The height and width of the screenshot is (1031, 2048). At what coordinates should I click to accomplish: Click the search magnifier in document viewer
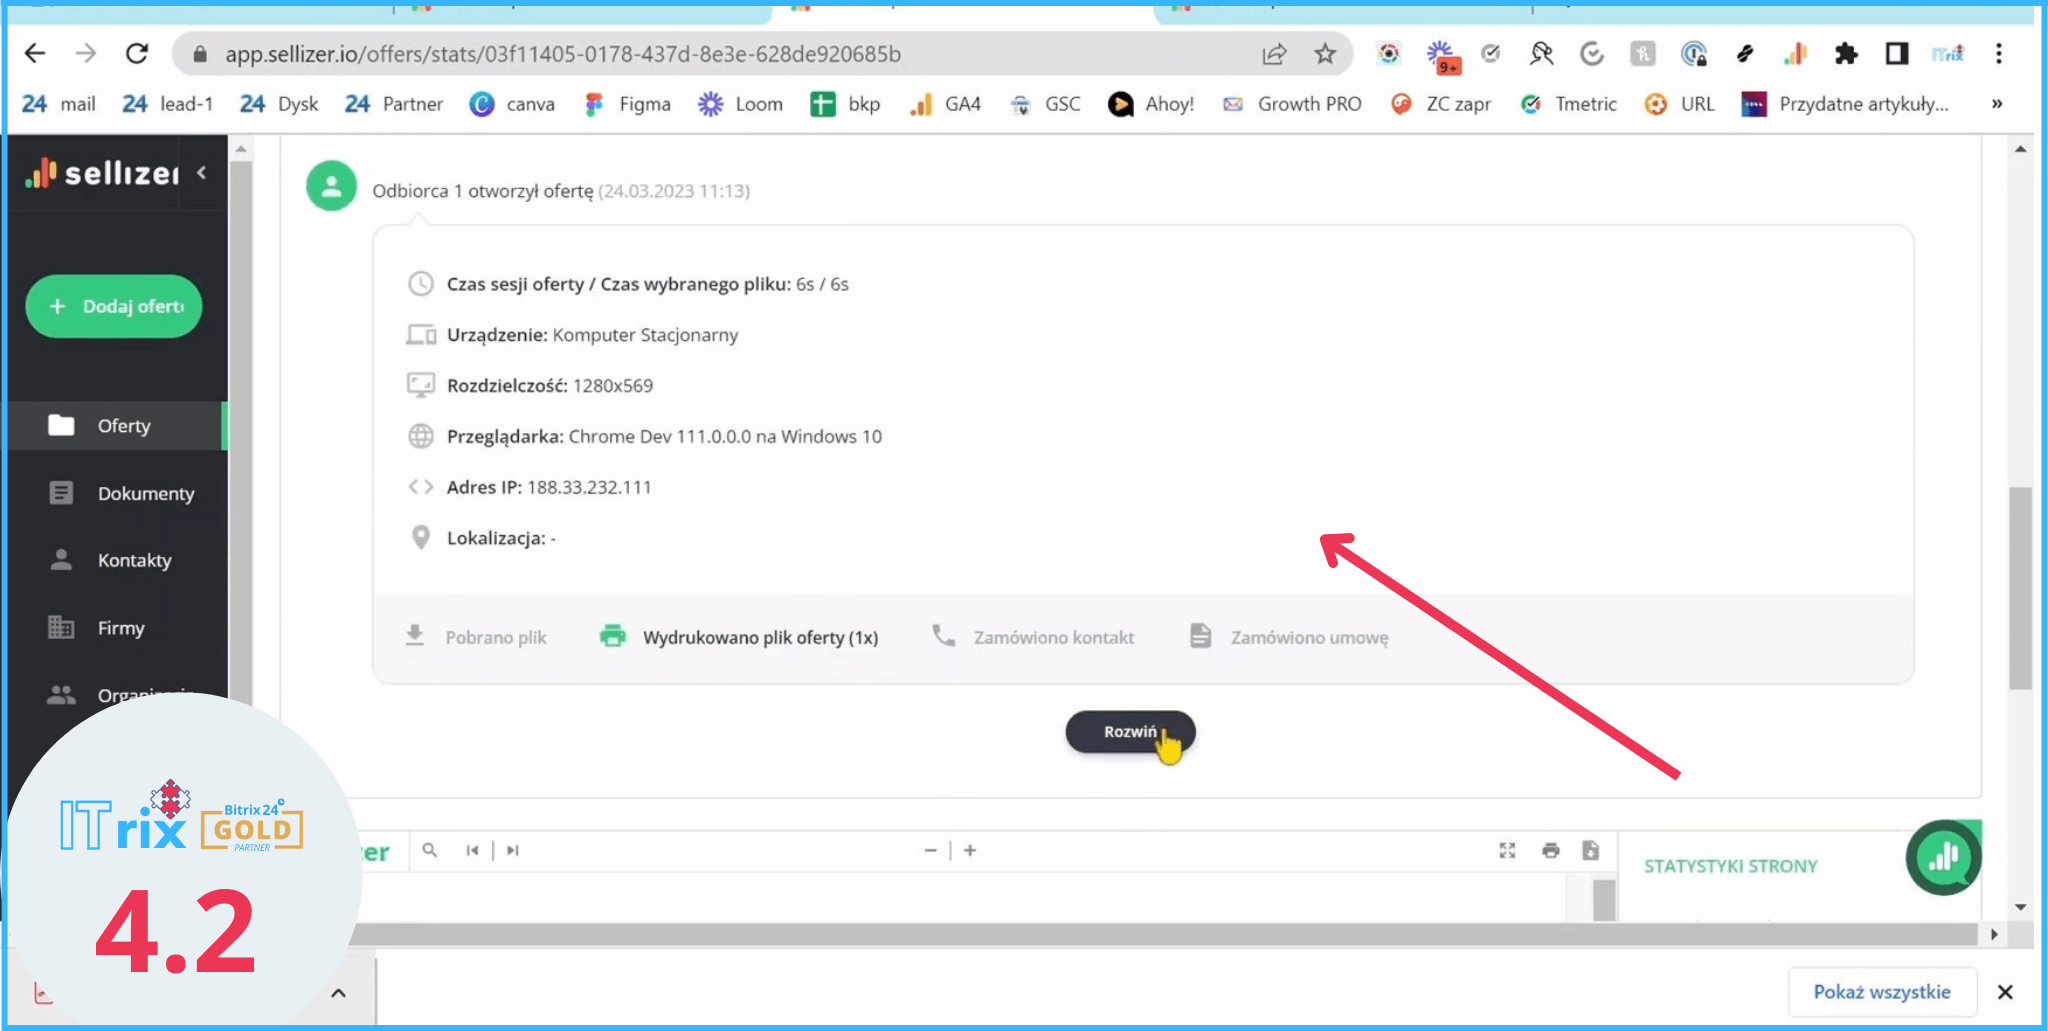430,850
